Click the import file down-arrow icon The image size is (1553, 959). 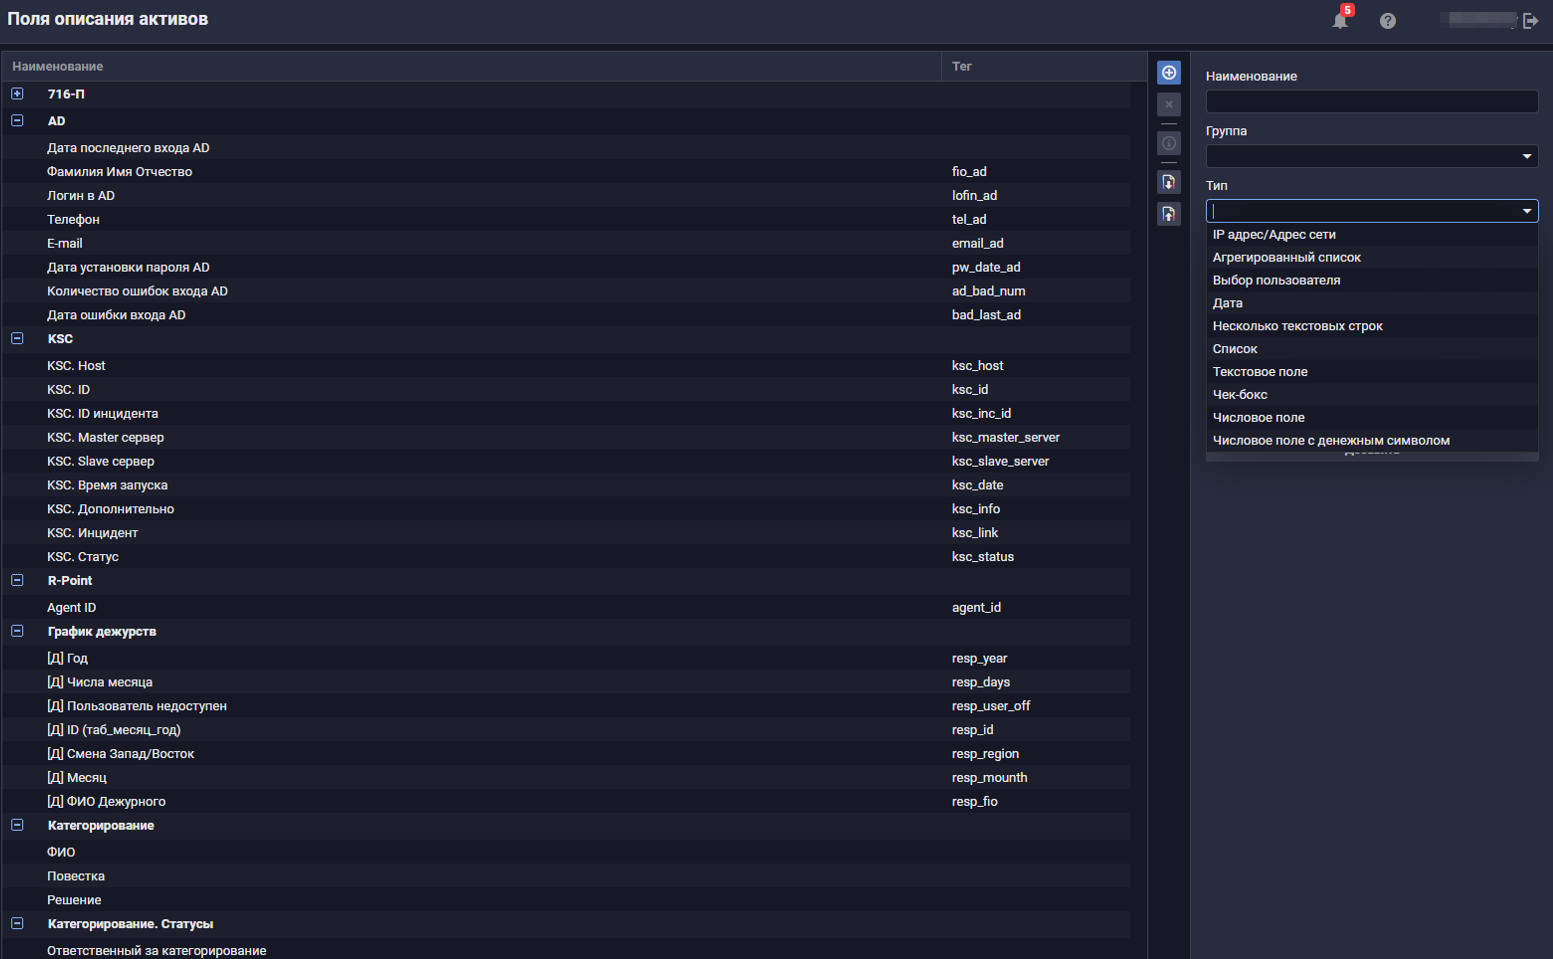point(1168,182)
